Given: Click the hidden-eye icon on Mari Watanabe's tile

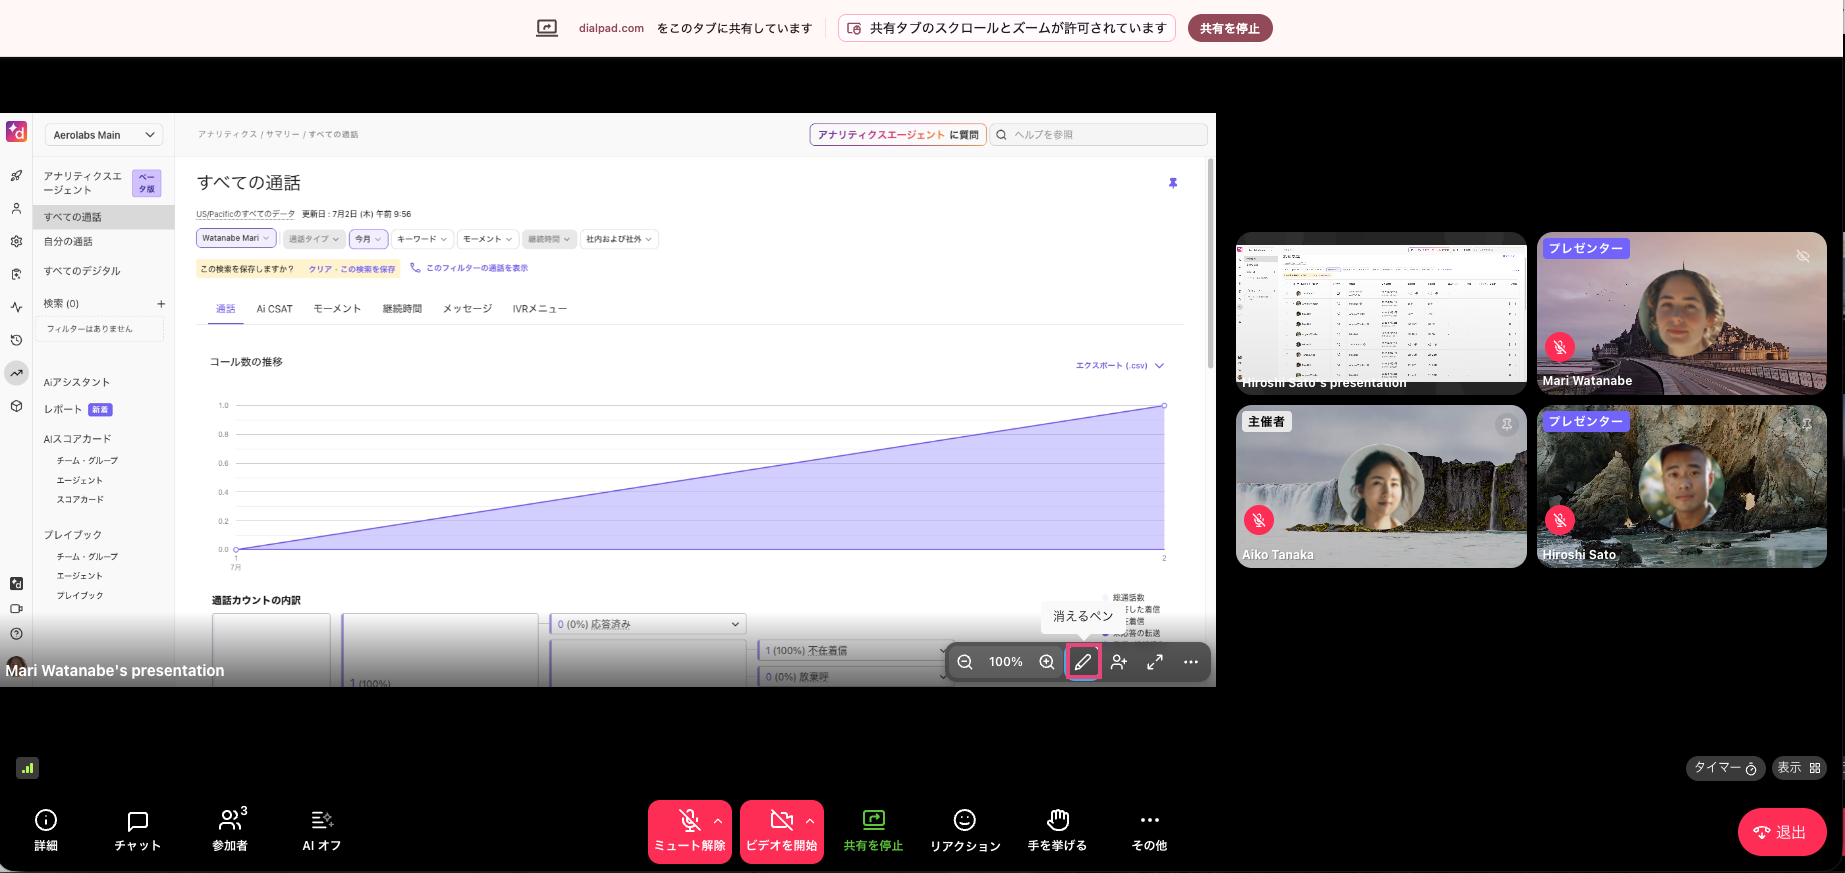Looking at the screenshot, I should pyautogui.click(x=1803, y=256).
